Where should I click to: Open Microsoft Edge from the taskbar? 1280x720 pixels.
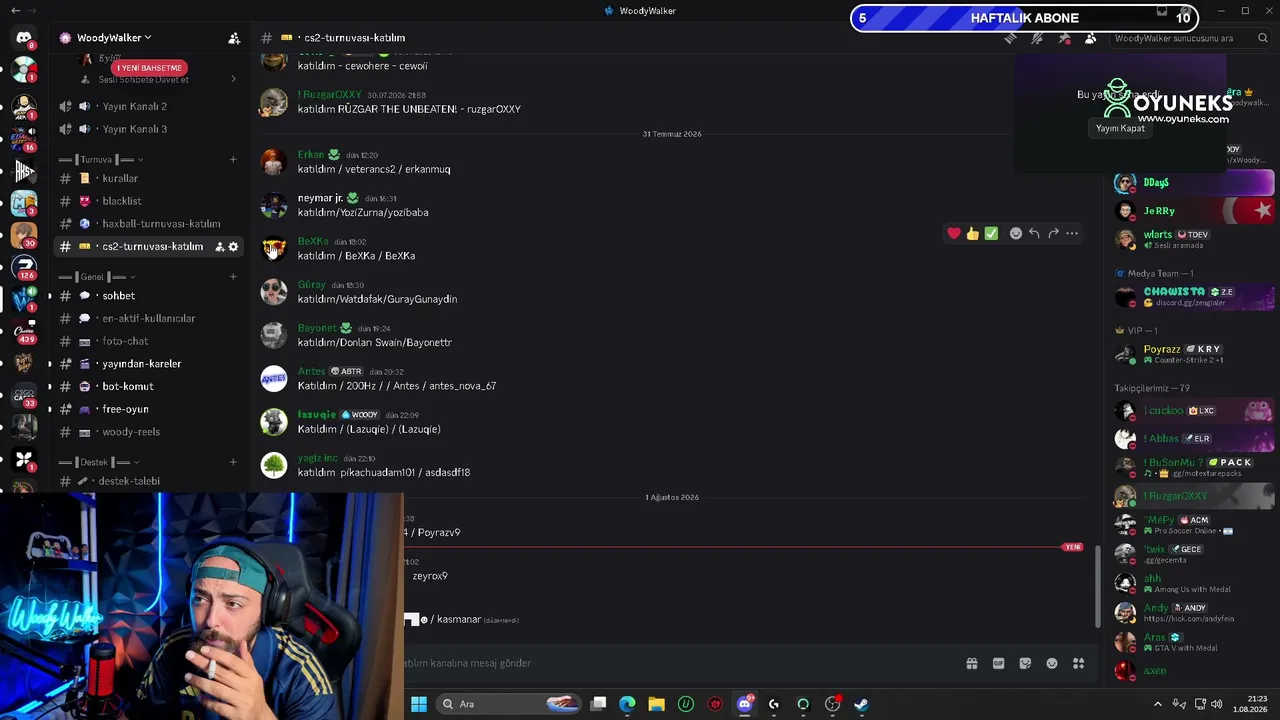click(627, 704)
